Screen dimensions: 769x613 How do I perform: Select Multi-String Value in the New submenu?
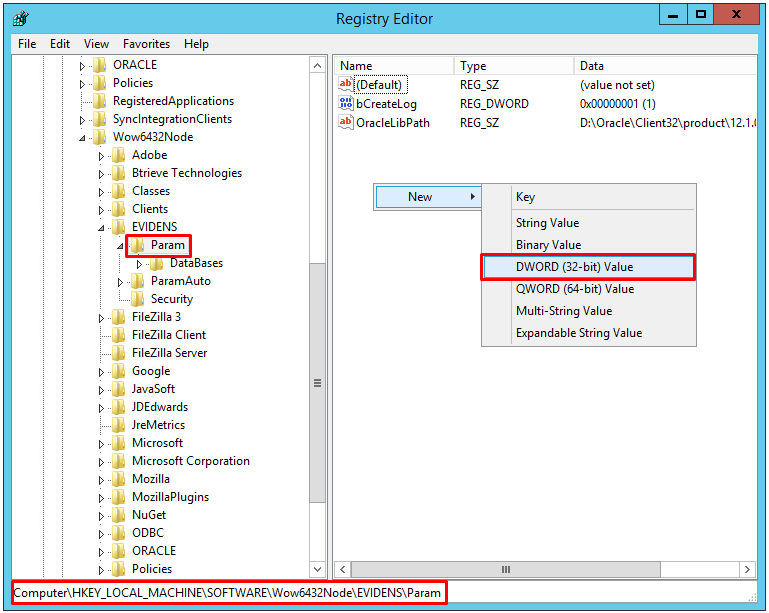pyautogui.click(x=563, y=311)
